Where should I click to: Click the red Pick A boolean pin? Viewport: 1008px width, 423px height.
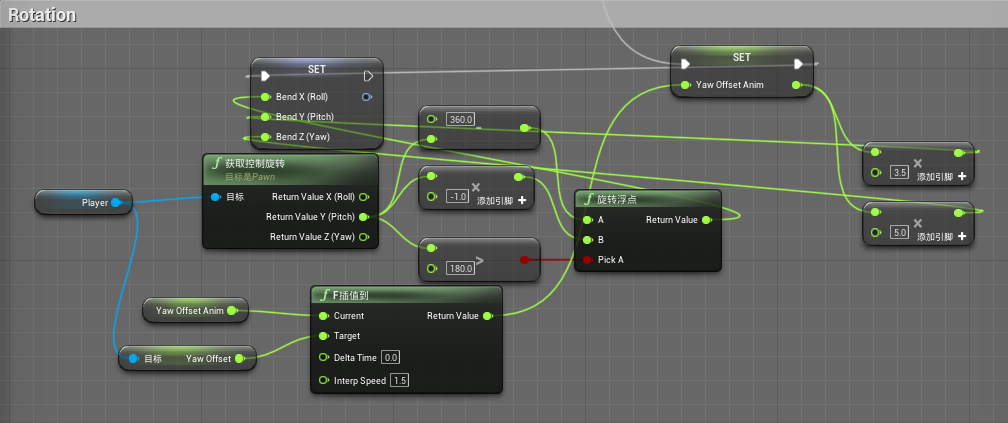pos(586,260)
